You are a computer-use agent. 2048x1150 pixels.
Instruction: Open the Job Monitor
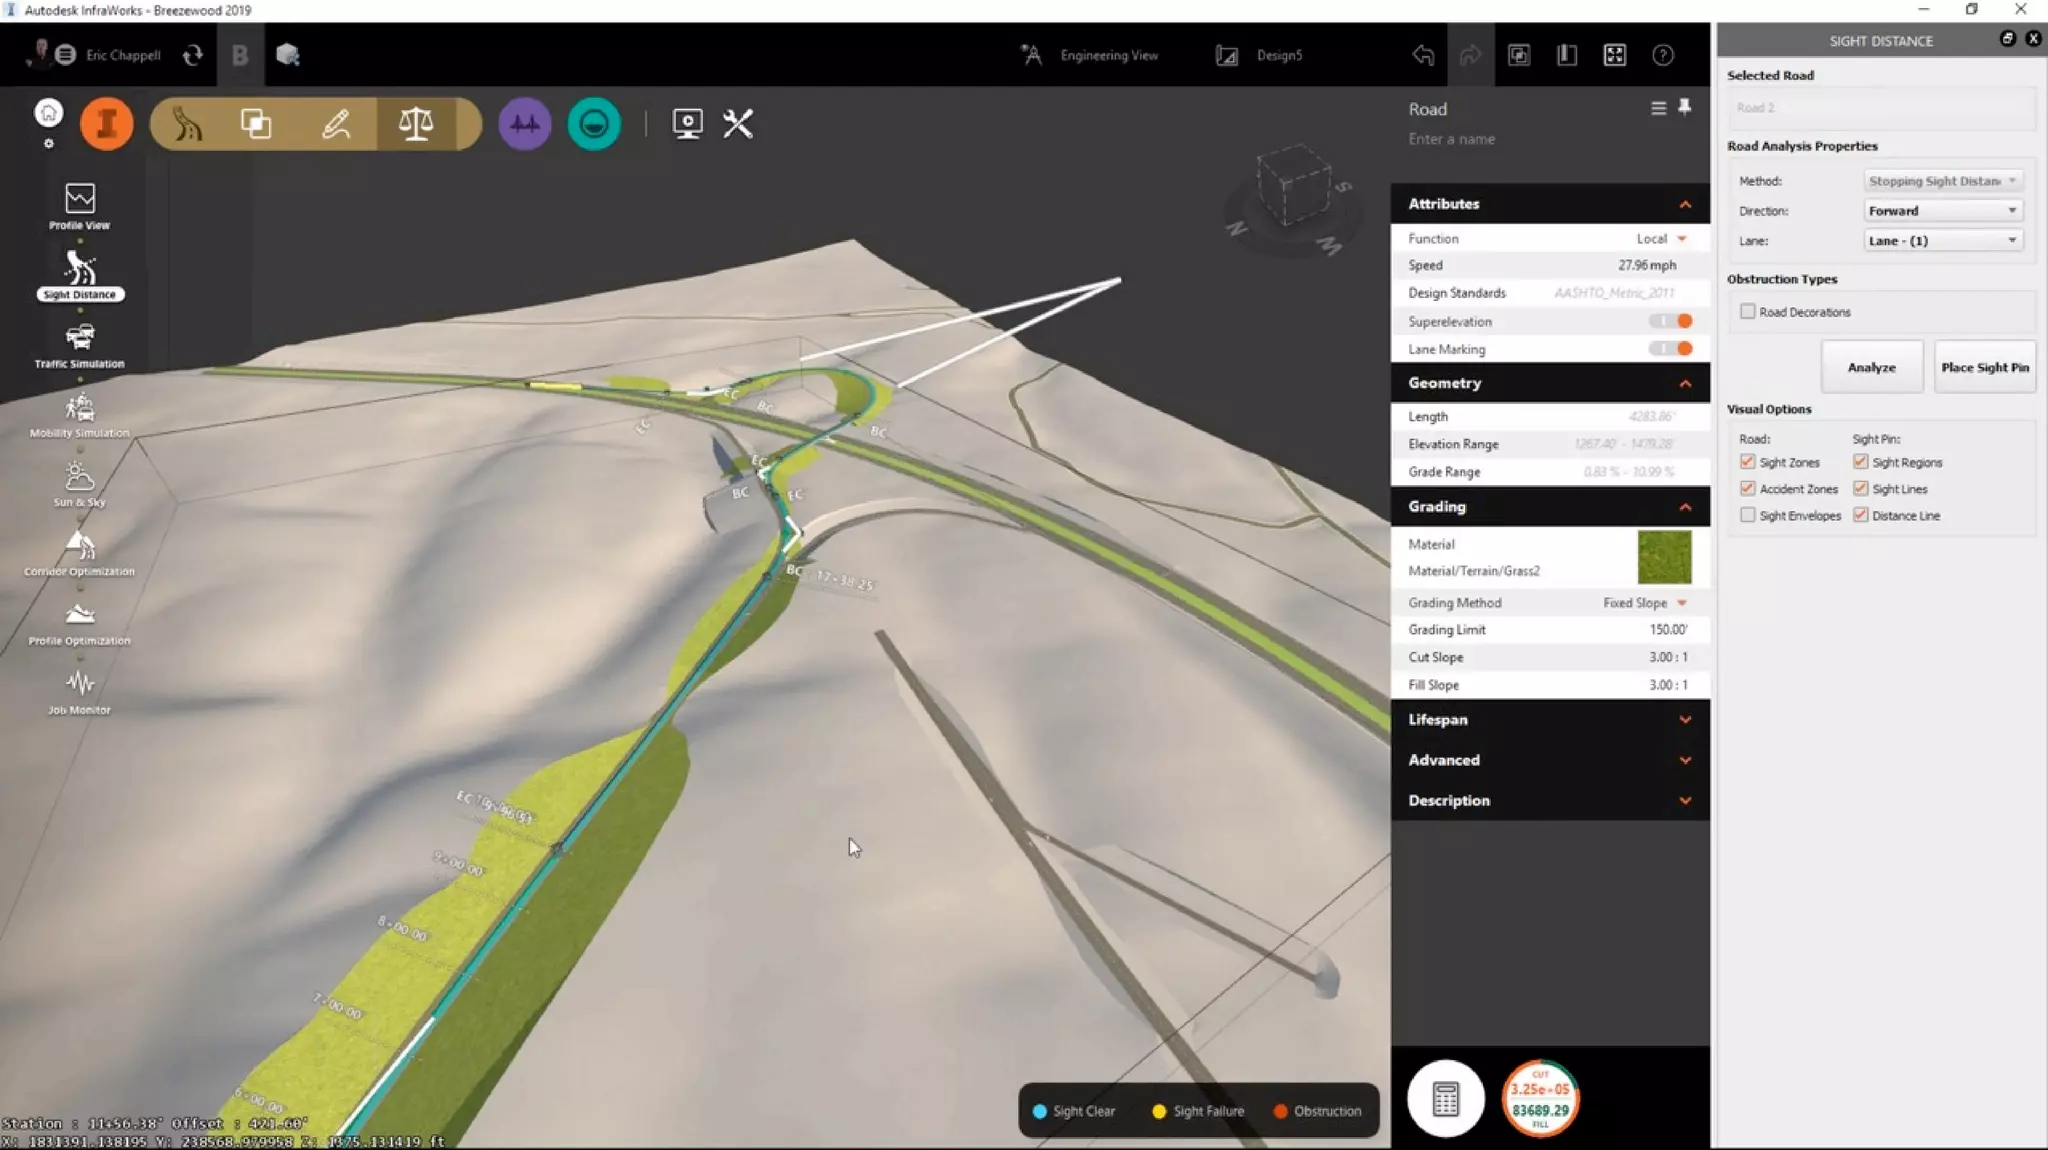click(x=80, y=685)
